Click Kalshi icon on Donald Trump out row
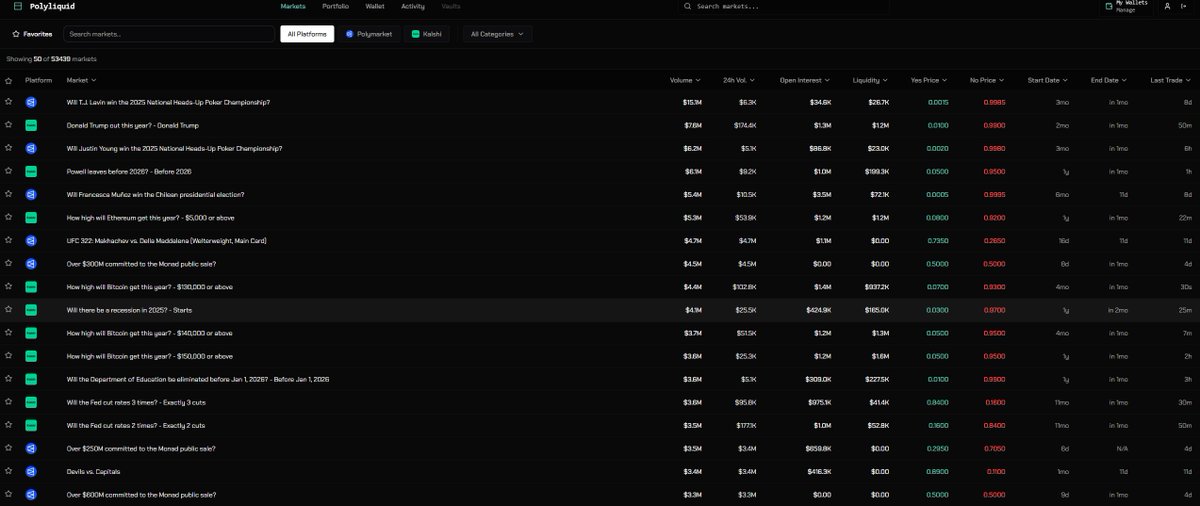Image resolution: width=1200 pixels, height=506 pixels. pos(31,125)
